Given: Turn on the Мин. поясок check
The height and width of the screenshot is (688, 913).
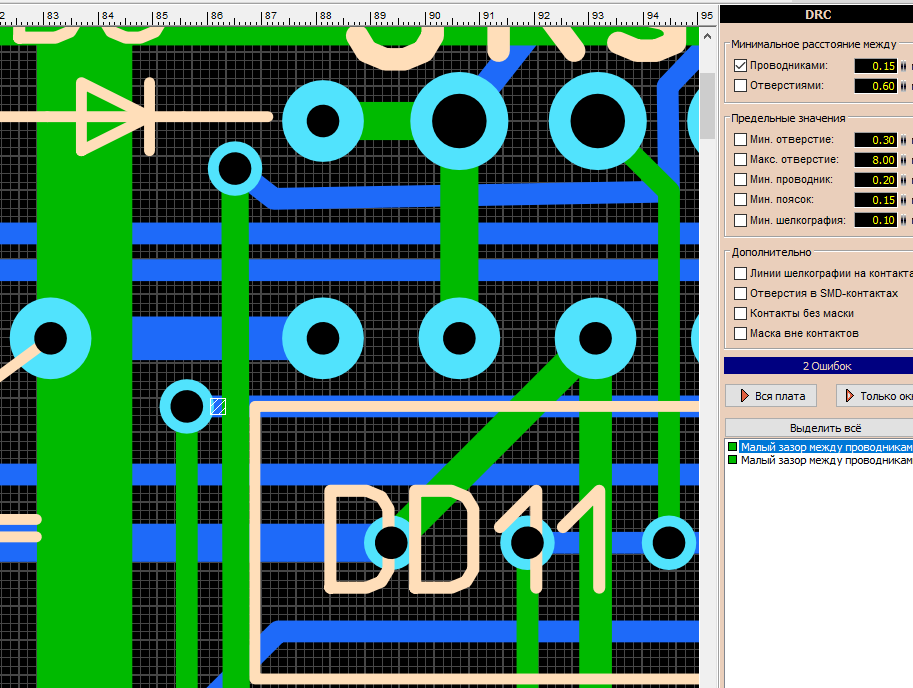Looking at the screenshot, I should [740, 200].
